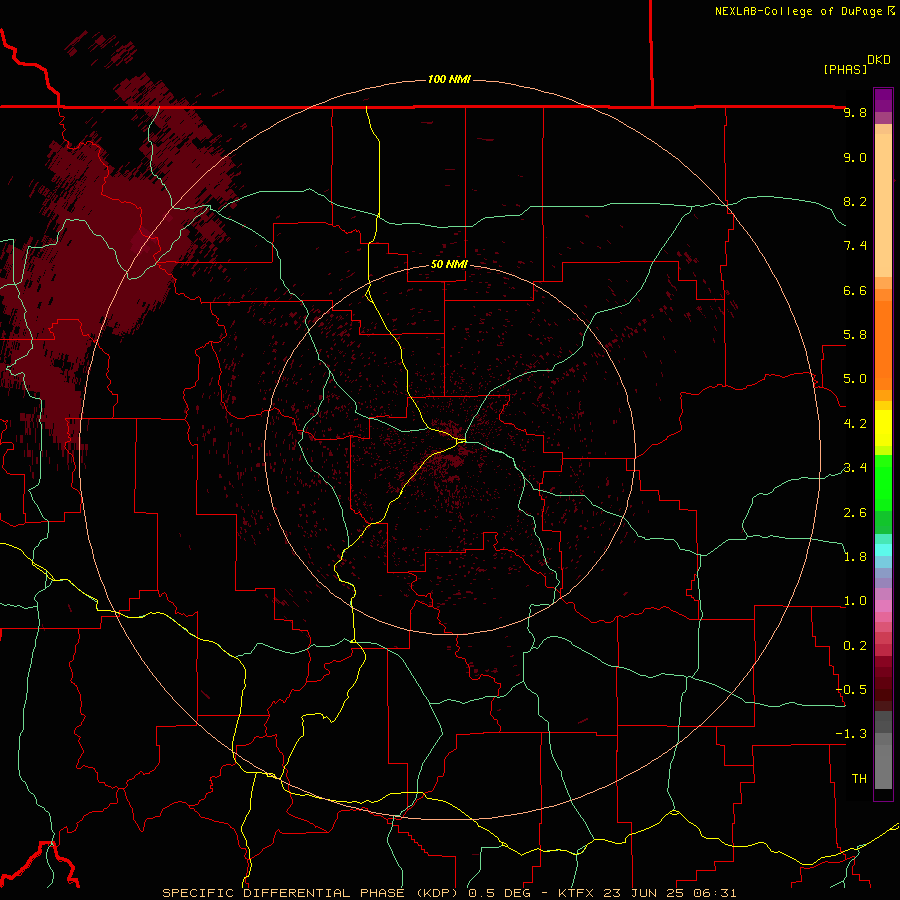Select the 9.0 value on the scale

pyautogui.click(x=855, y=157)
